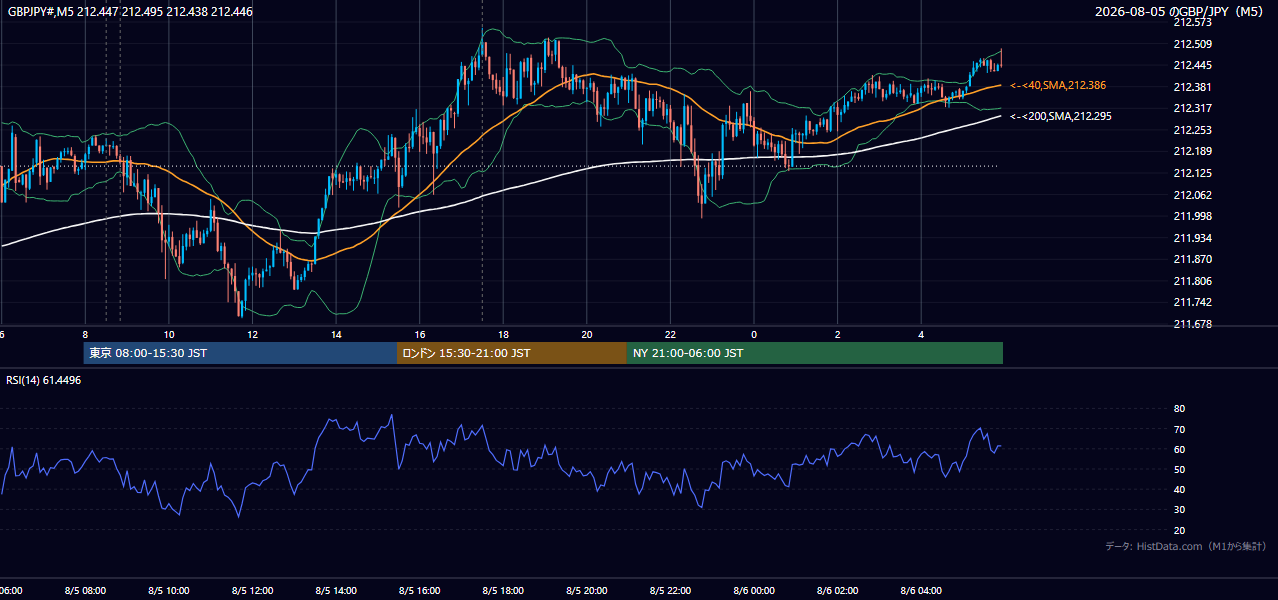Screen dimensions: 1278x600
Task: Click hour 2 on the price chart time axis
Action: click(838, 334)
